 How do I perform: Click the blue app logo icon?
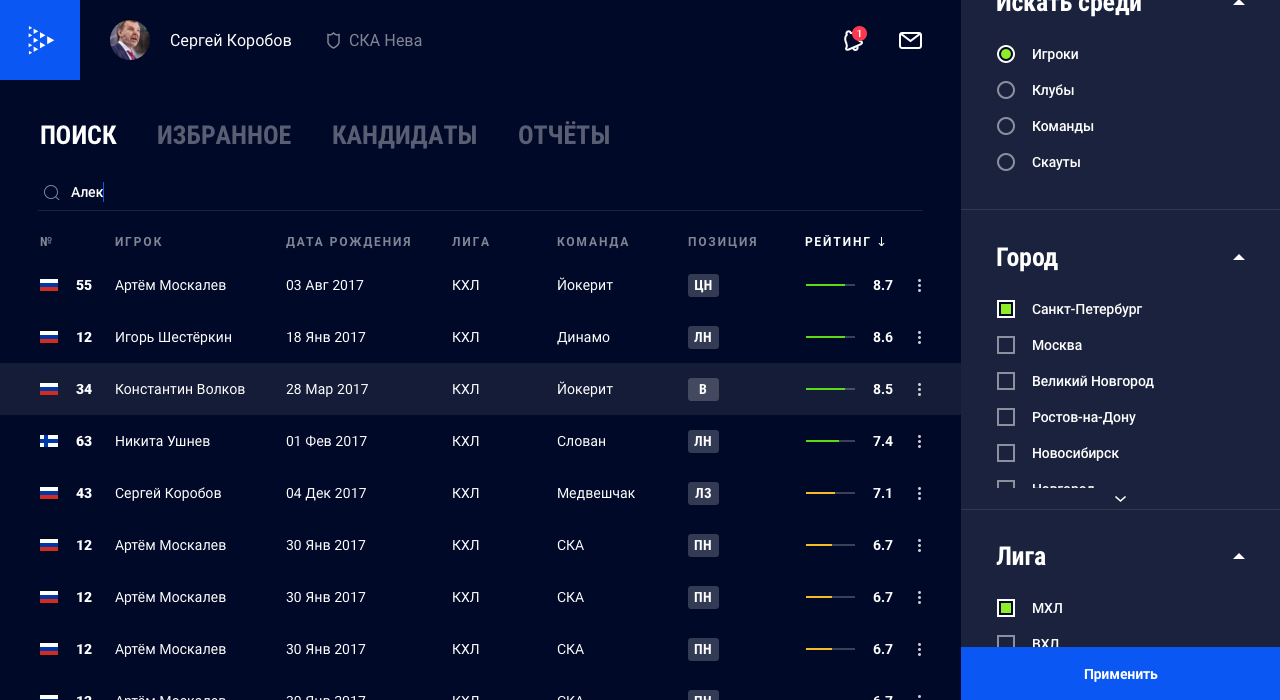point(40,40)
